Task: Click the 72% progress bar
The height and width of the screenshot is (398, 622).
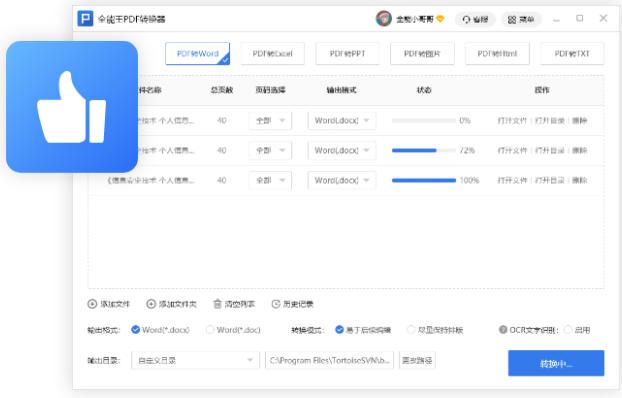Action: point(424,150)
